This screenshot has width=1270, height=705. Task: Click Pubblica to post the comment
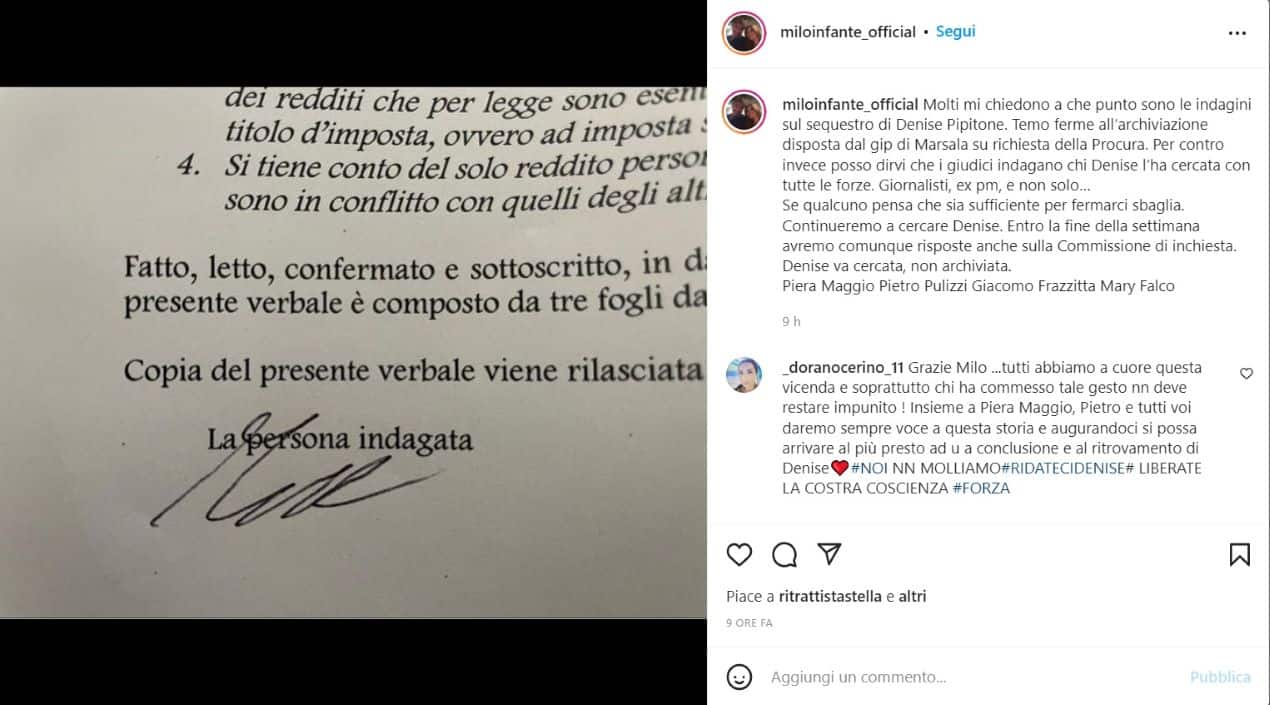[1220, 677]
